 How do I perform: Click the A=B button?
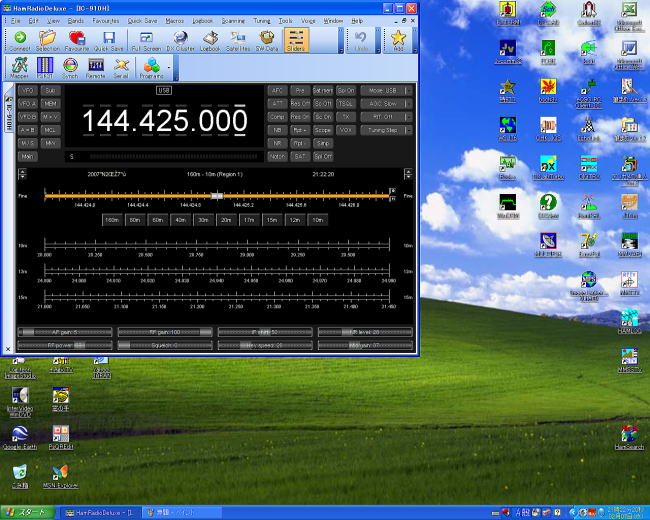click(28, 130)
